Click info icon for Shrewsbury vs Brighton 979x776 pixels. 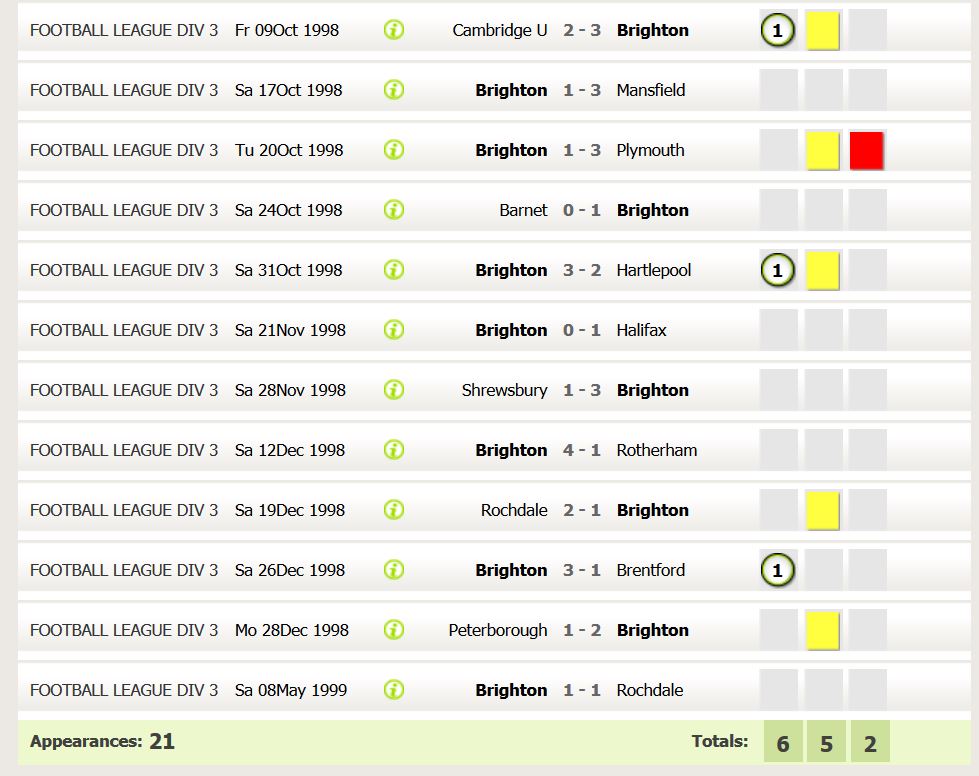(394, 389)
